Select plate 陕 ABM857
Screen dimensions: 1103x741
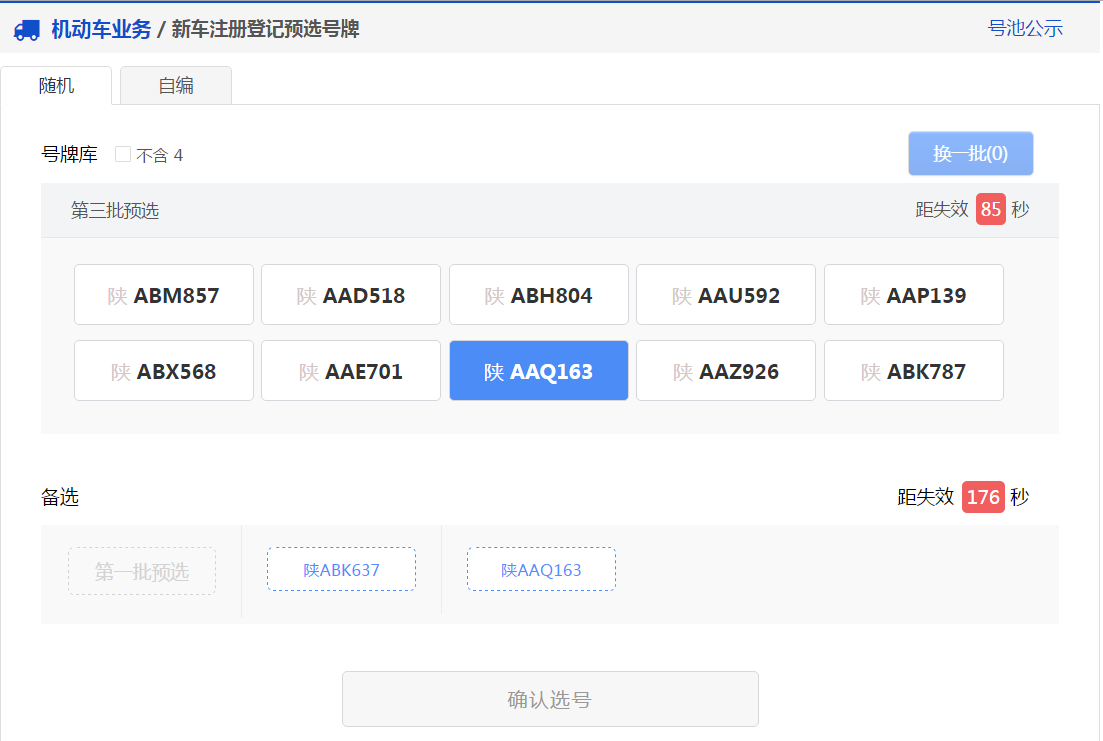coord(164,295)
